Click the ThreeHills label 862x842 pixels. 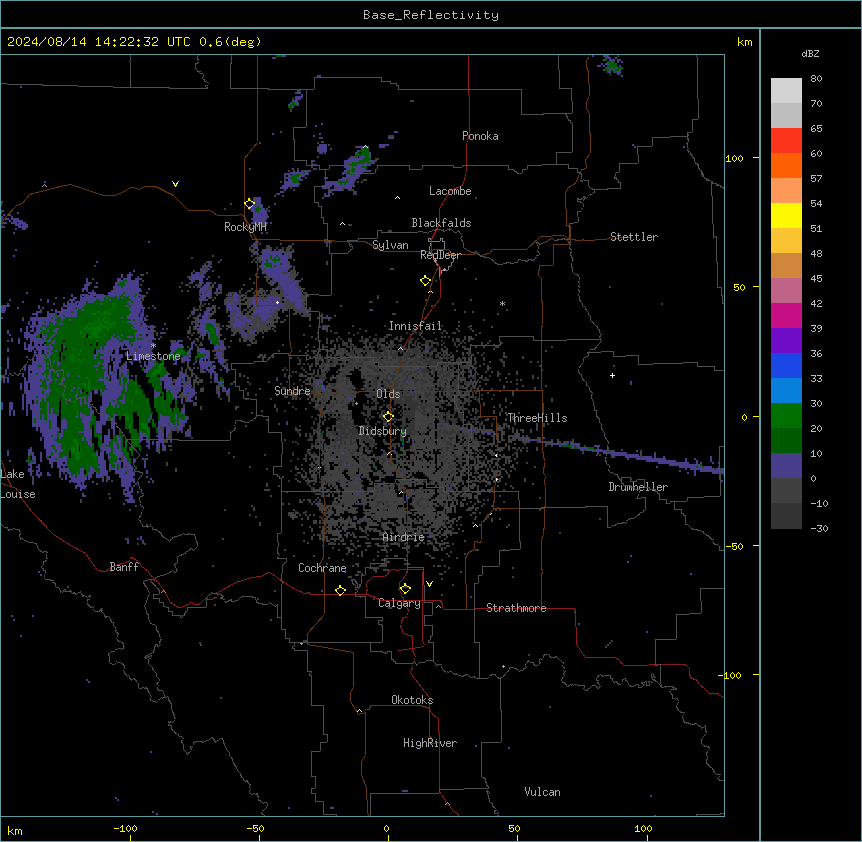[x=537, y=418]
